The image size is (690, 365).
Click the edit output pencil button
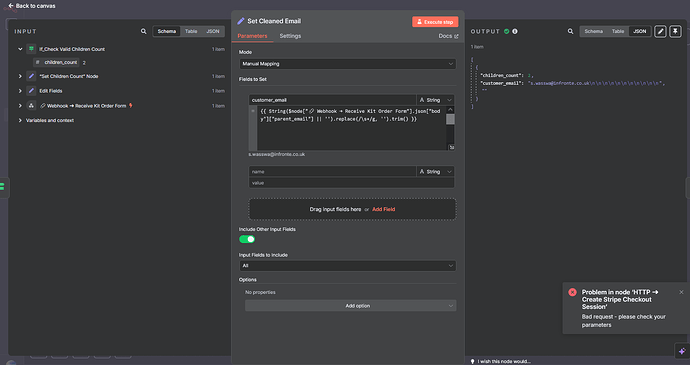660,31
